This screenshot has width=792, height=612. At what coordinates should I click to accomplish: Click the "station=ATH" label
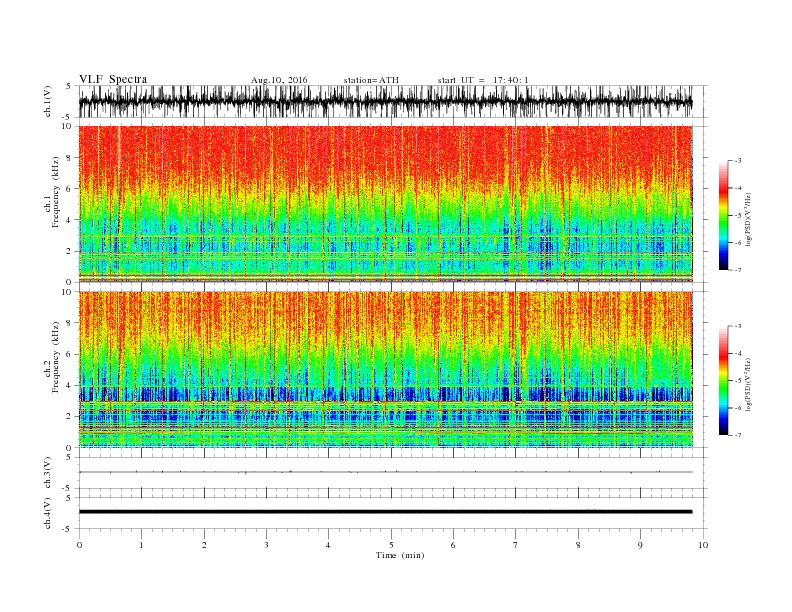(371, 80)
